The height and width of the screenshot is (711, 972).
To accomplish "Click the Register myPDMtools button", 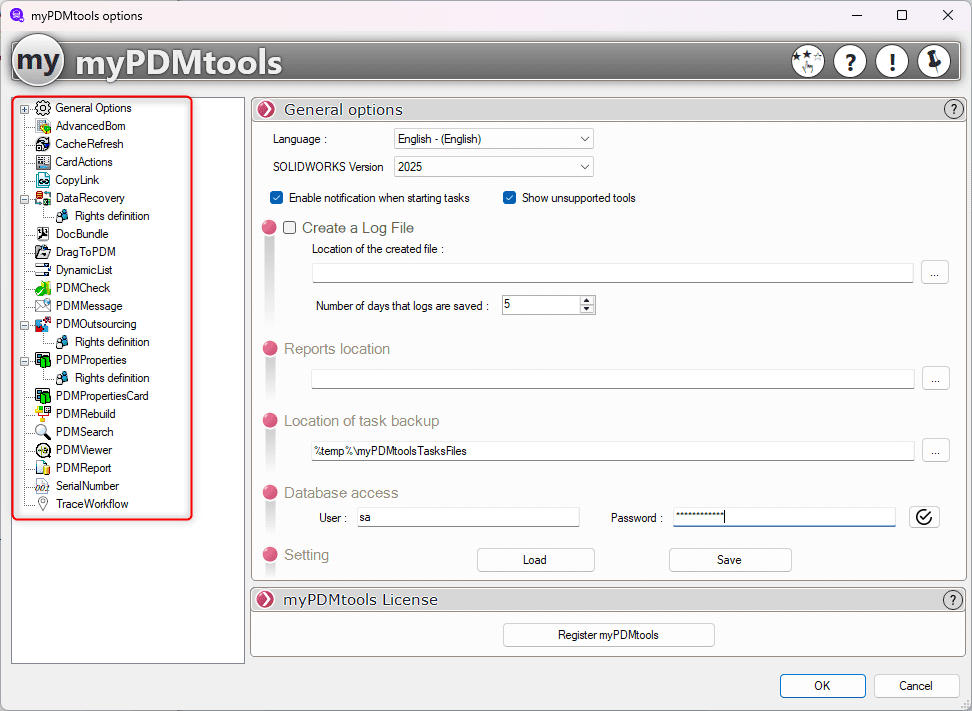I will coord(608,634).
